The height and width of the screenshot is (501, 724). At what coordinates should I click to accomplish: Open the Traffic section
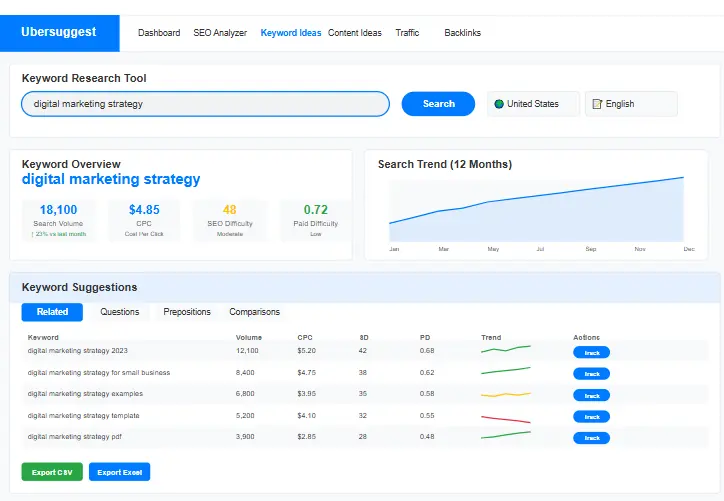click(x=407, y=33)
